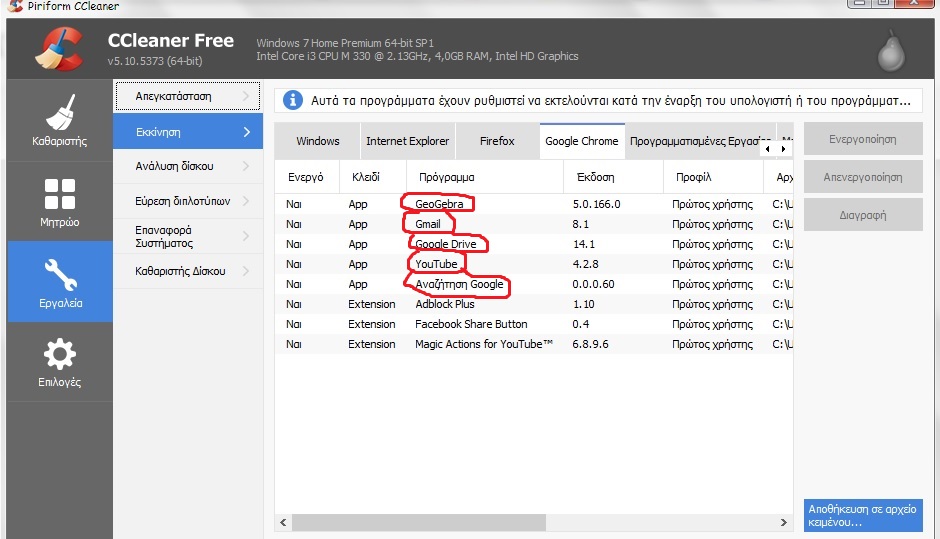Sort by Προφίλ column header
The height and width of the screenshot is (539, 940).
(713, 177)
